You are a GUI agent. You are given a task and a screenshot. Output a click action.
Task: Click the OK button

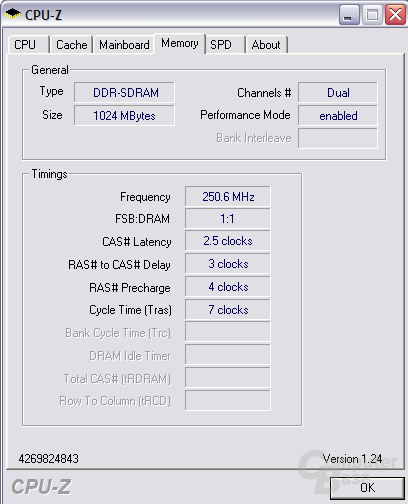tap(367, 488)
